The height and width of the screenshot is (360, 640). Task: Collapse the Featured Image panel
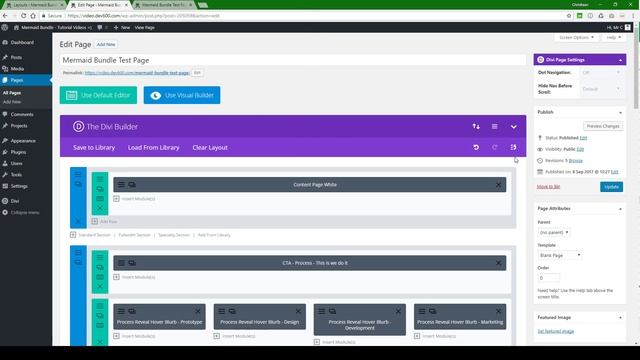click(620, 318)
